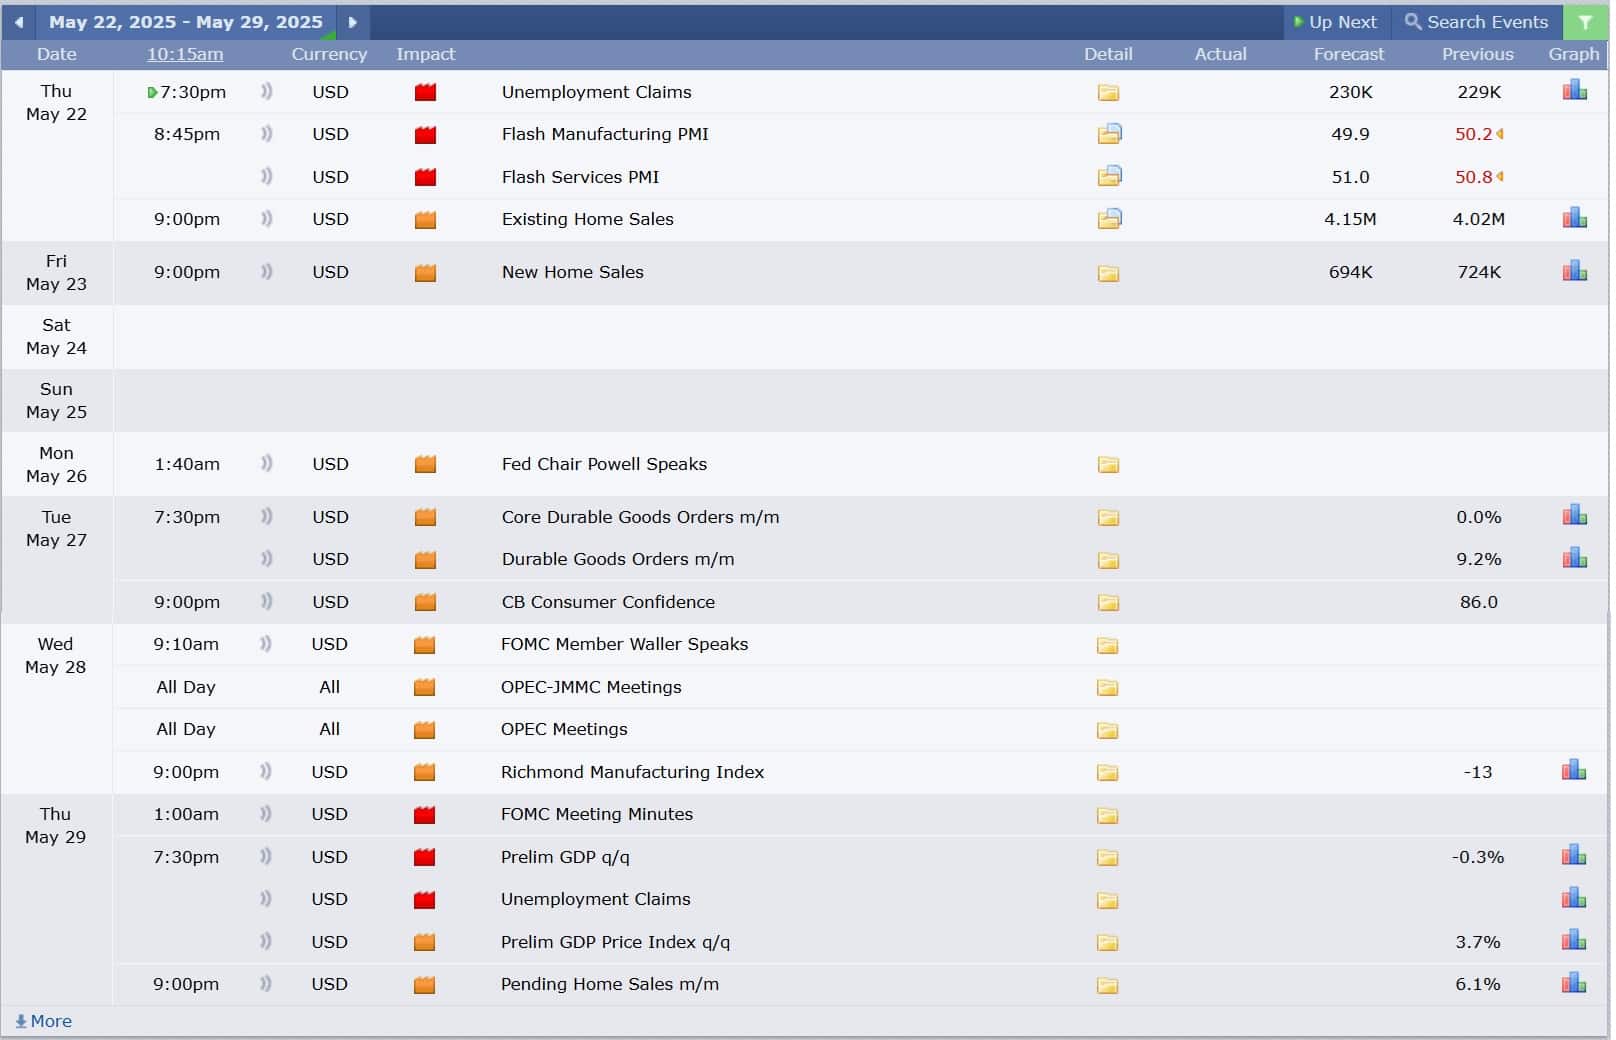The width and height of the screenshot is (1616, 1040).
Task: Open detail folder for OPEC Meetings
Action: coord(1107,730)
